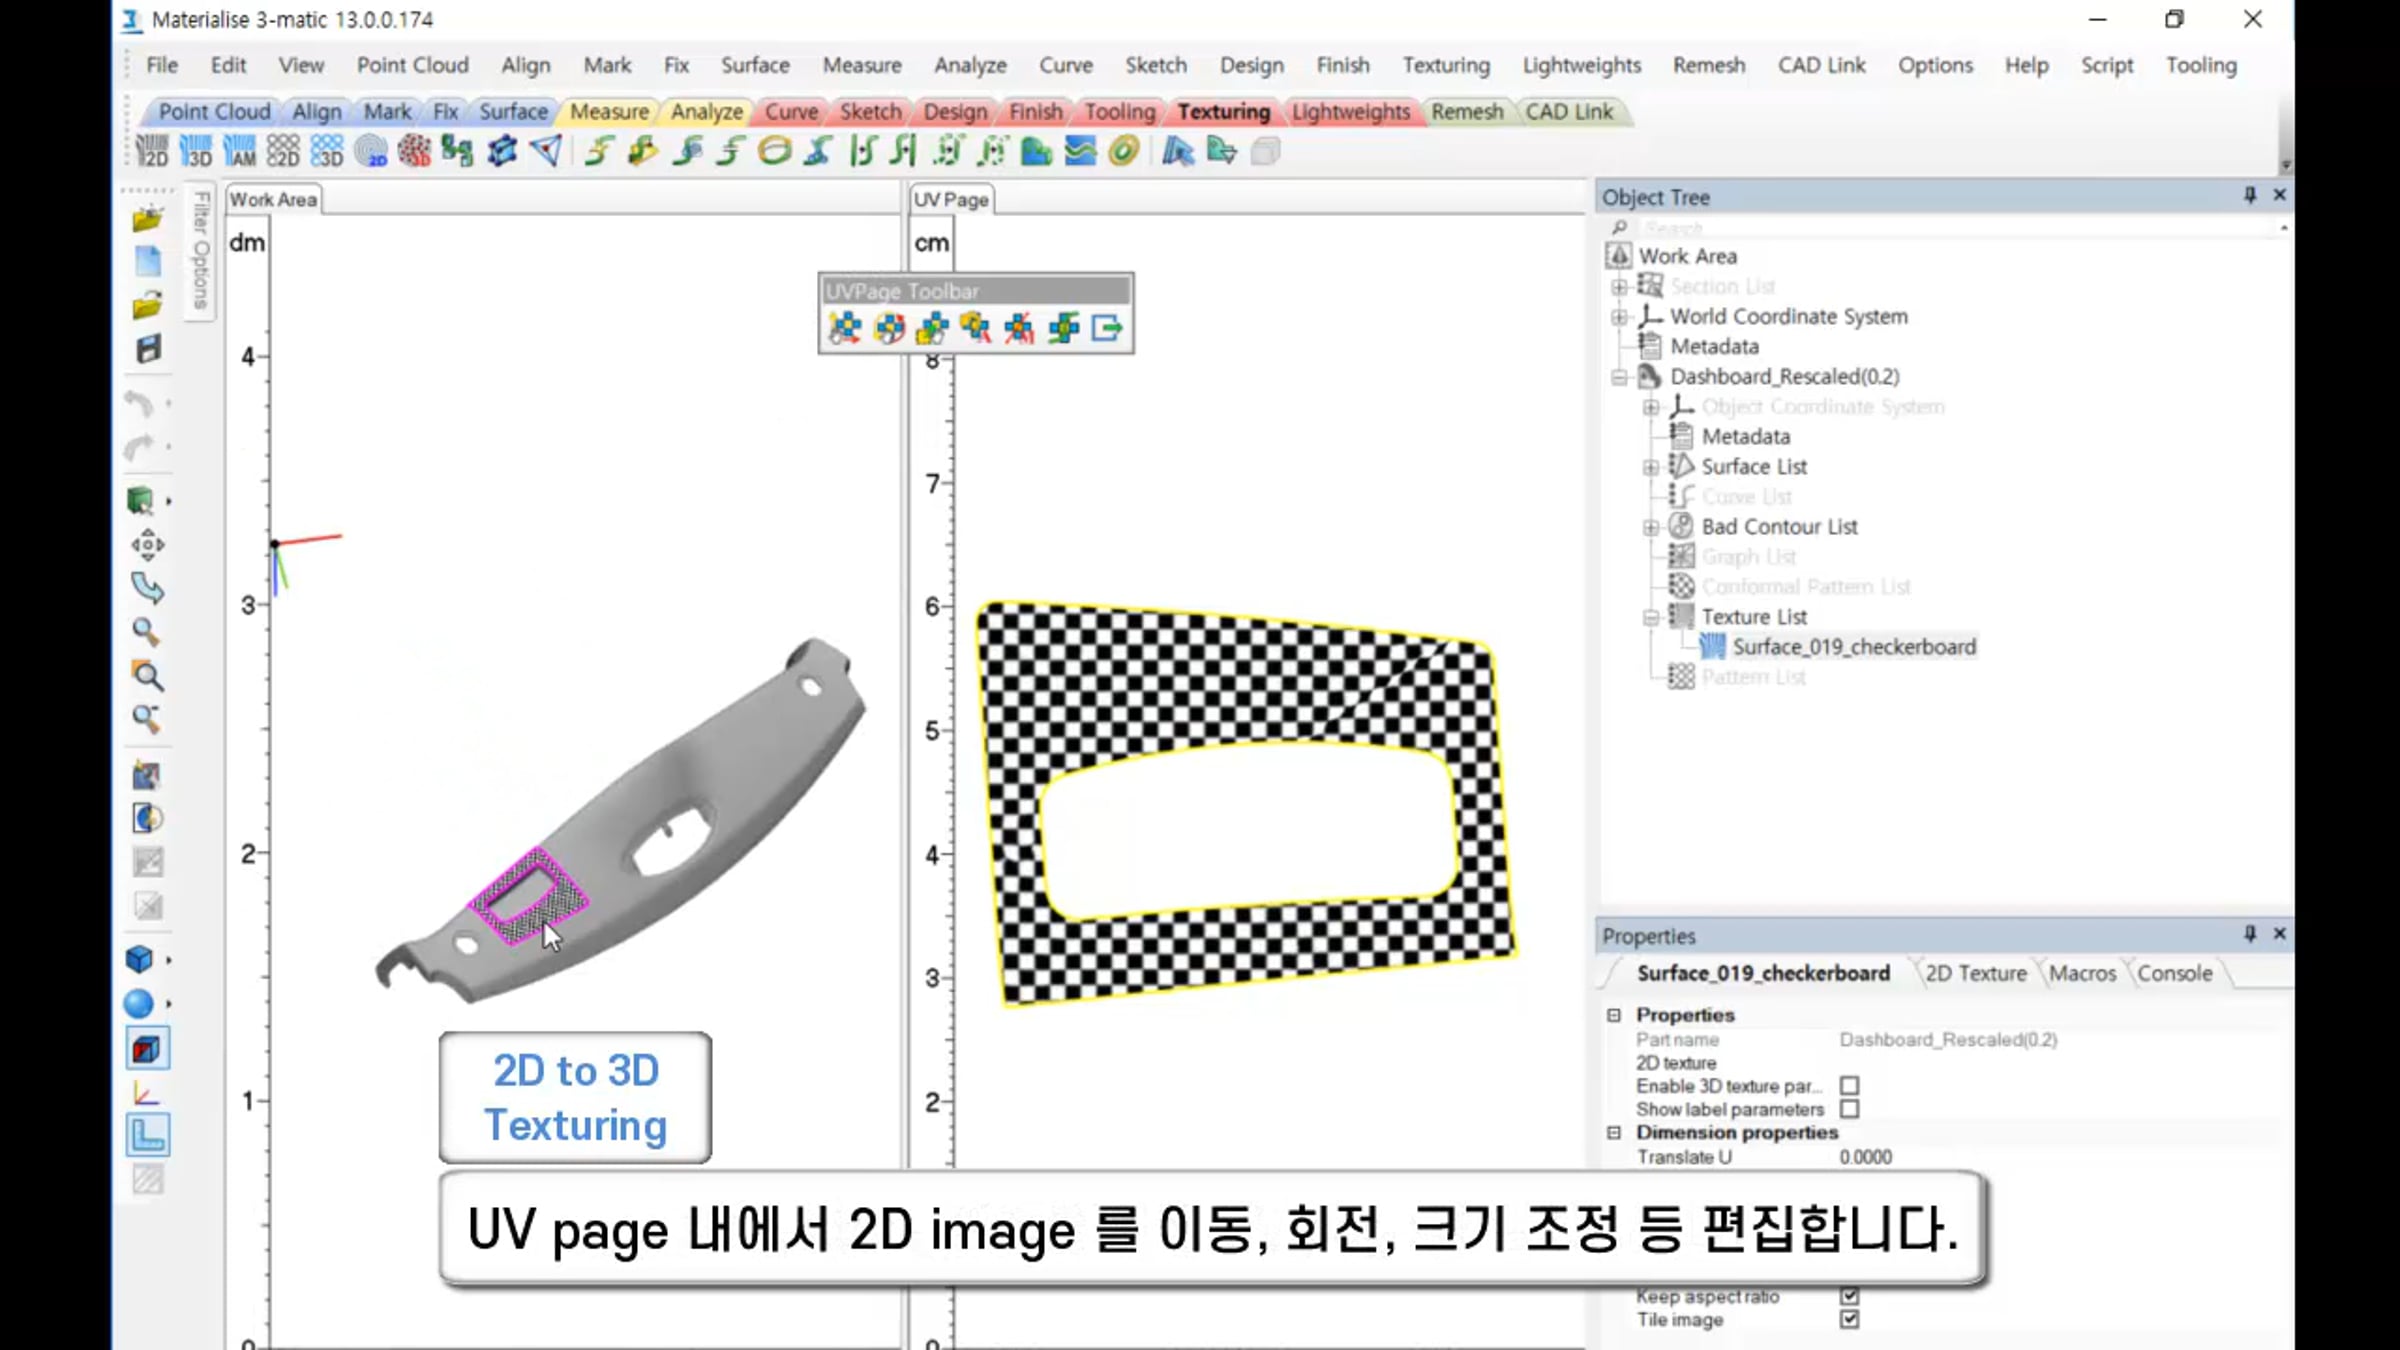The height and width of the screenshot is (1350, 2400).
Task: Open the Remesh toolbar tab
Action: click(1466, 112)
